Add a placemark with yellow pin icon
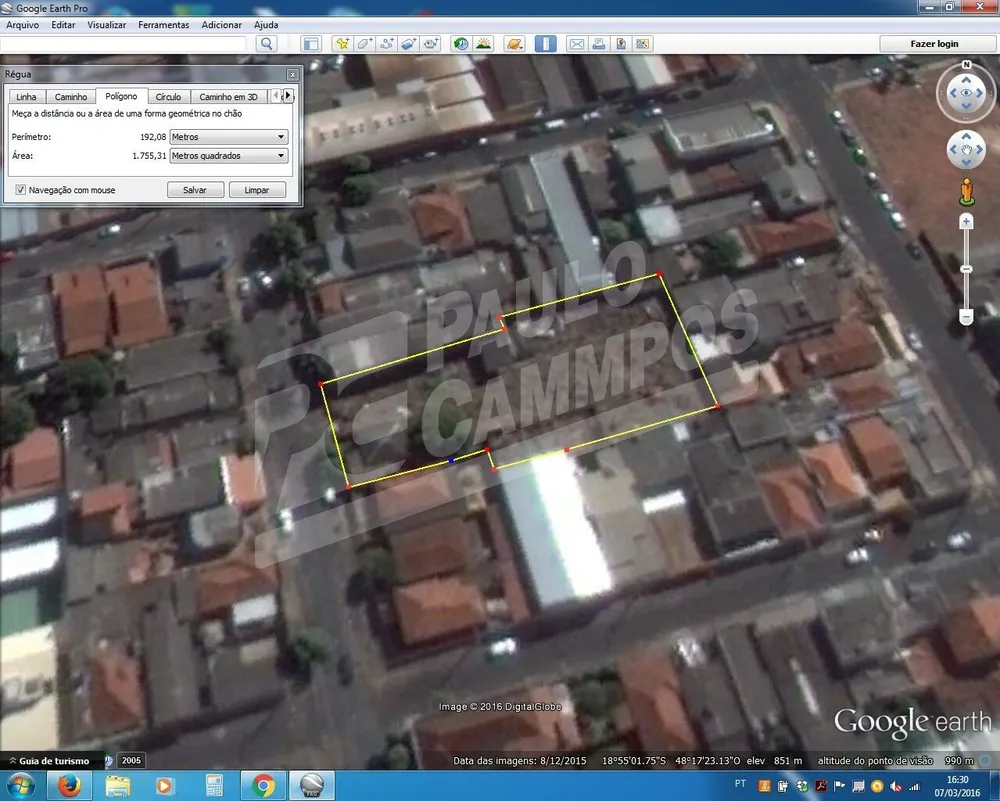The image size is (1000, 801). coord(342,43)
